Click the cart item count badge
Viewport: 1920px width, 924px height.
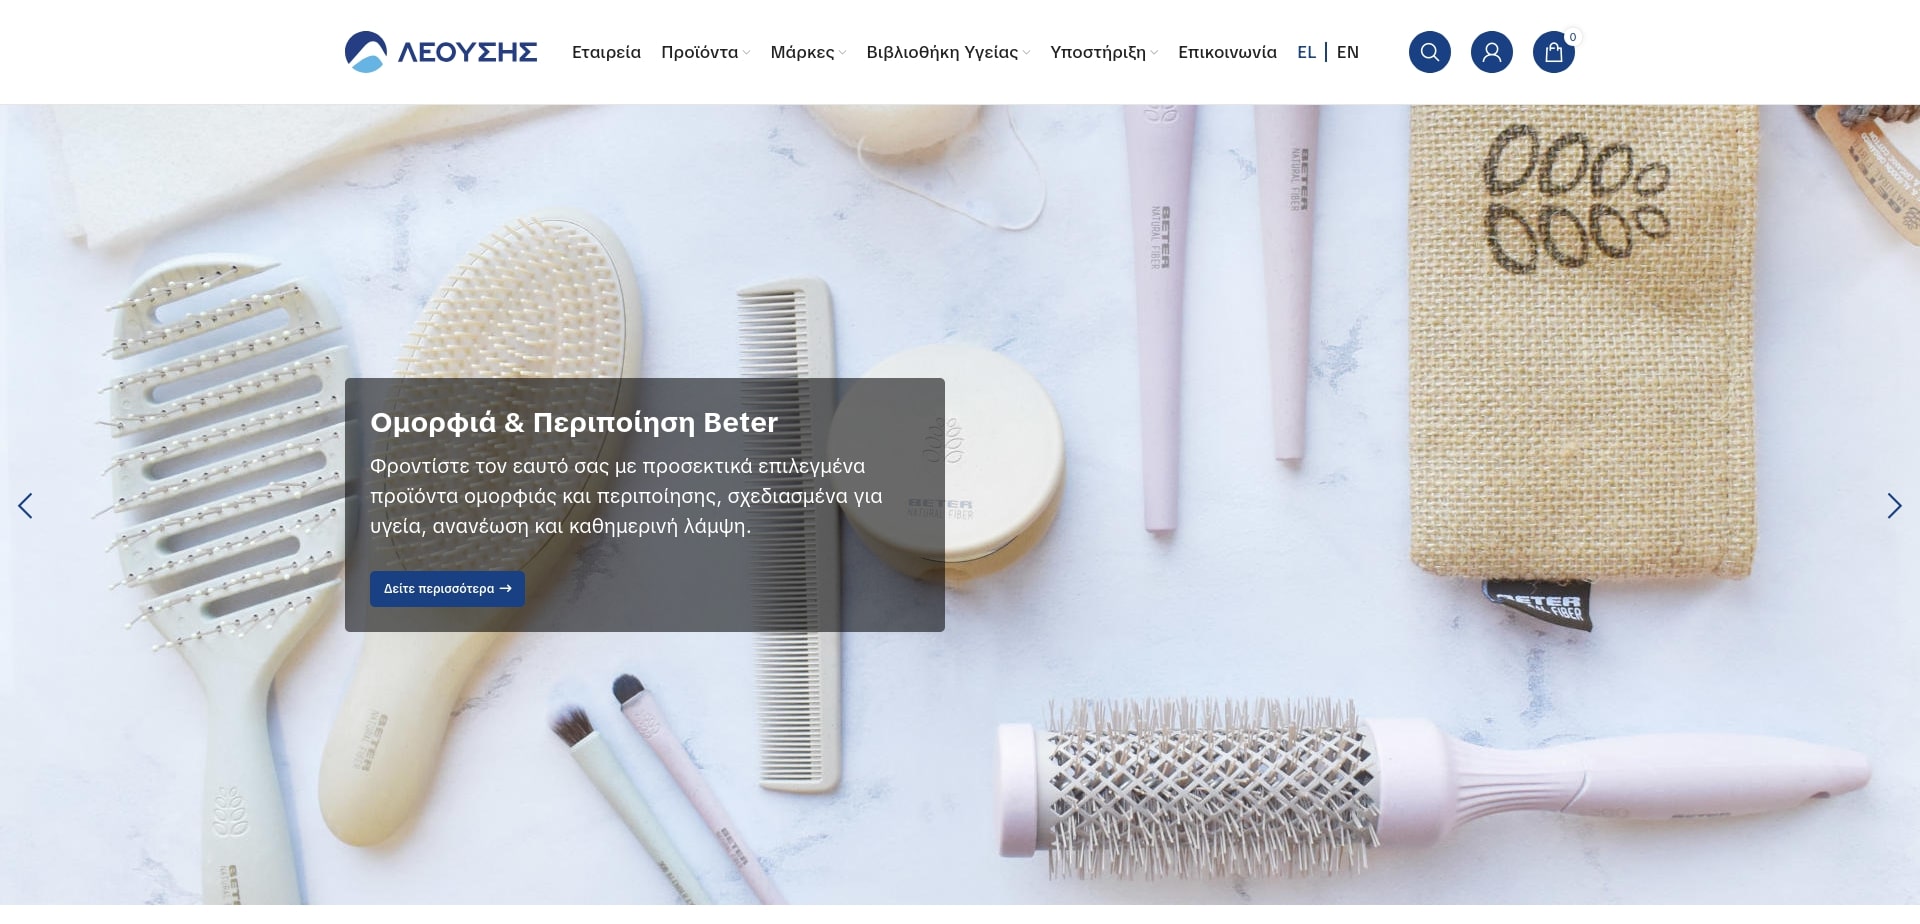click(x=1573, y=37)
